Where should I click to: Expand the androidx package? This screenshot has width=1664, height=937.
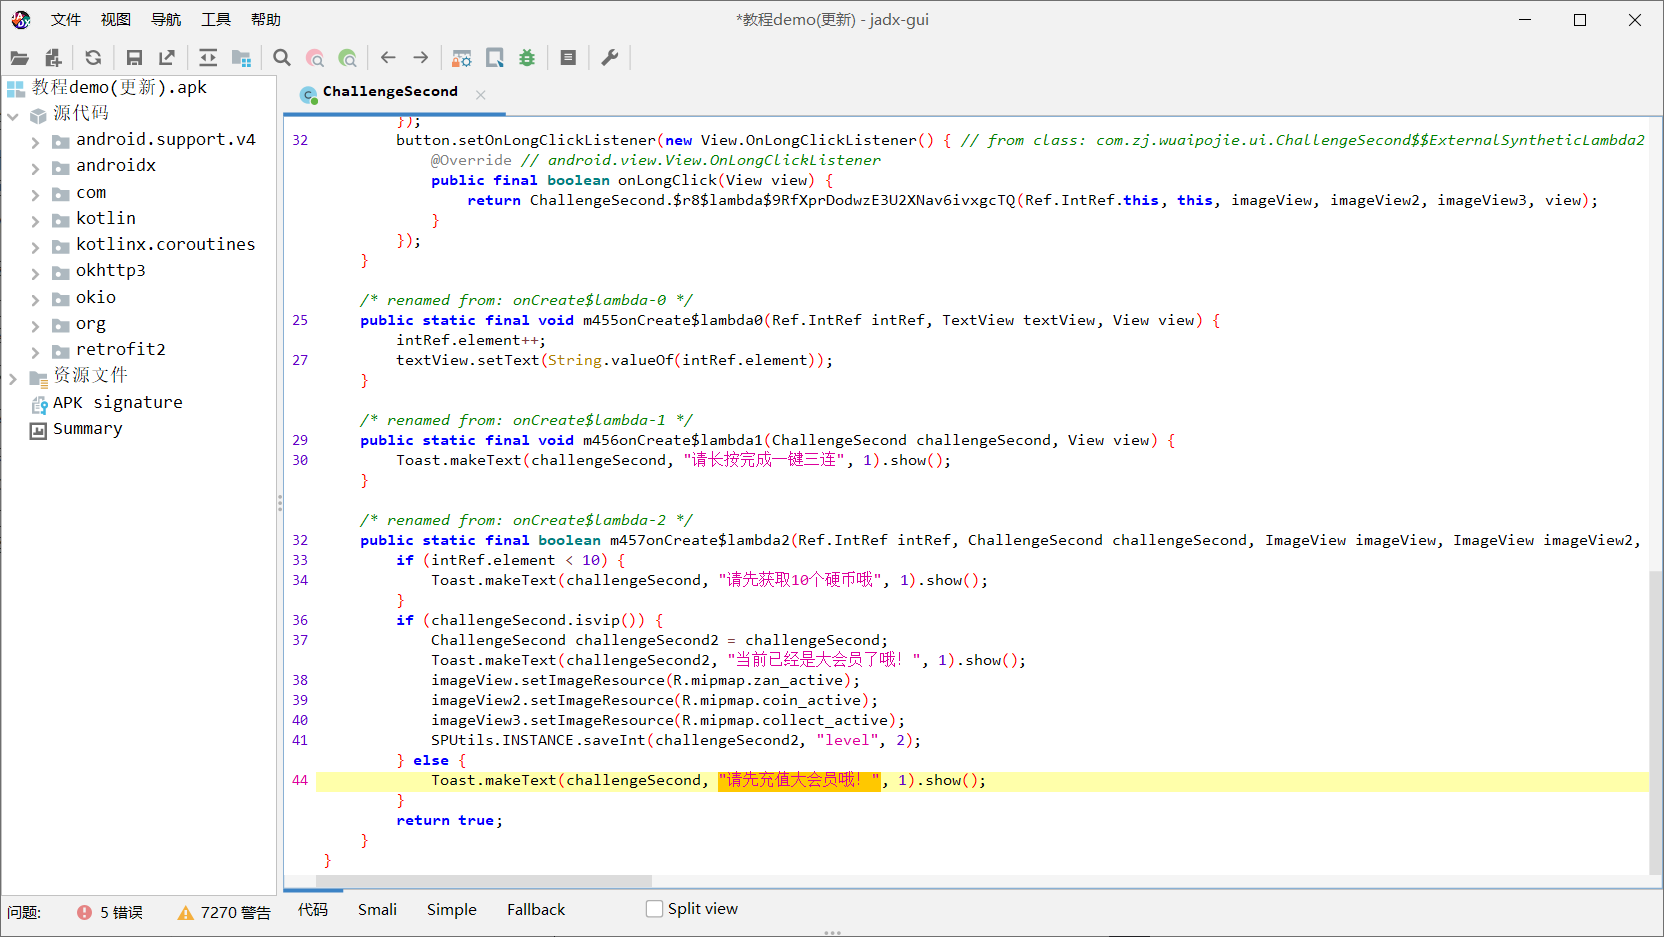point(35,168)
